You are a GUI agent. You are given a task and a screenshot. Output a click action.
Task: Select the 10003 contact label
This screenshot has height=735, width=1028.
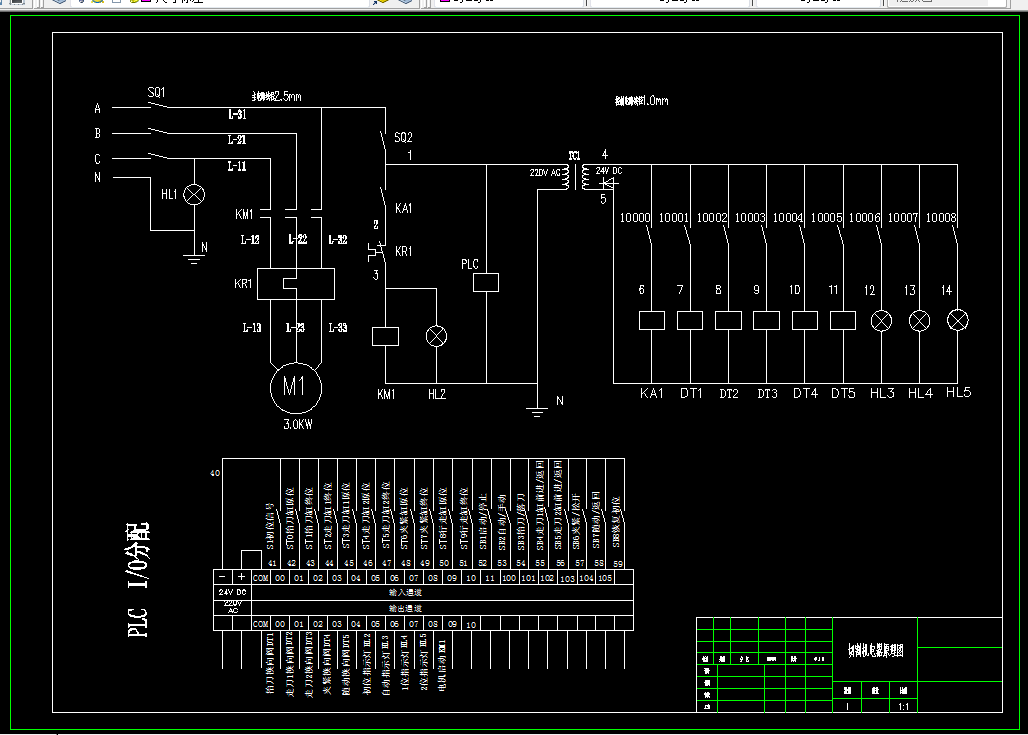(749, 218)
